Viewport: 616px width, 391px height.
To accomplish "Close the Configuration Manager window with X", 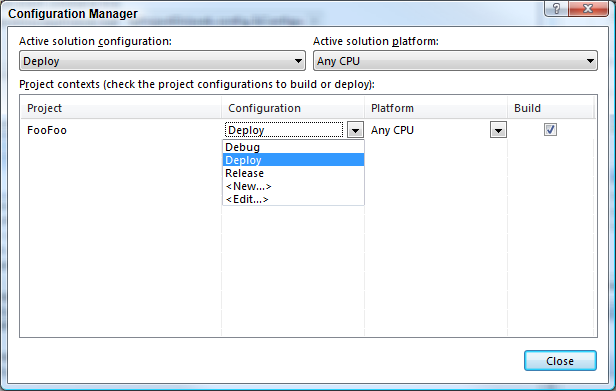I will 588,9.
